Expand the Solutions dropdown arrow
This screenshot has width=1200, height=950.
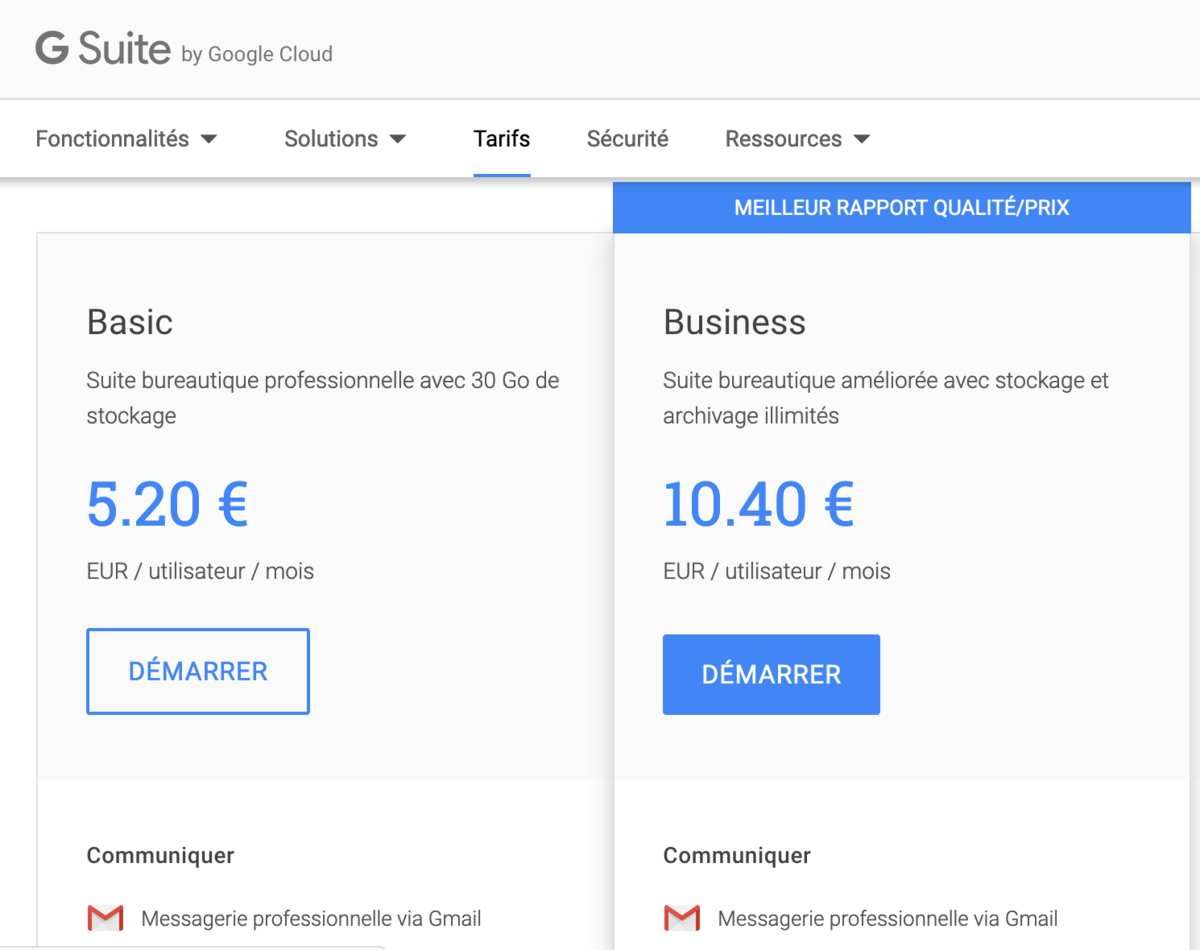click(398, 139)
